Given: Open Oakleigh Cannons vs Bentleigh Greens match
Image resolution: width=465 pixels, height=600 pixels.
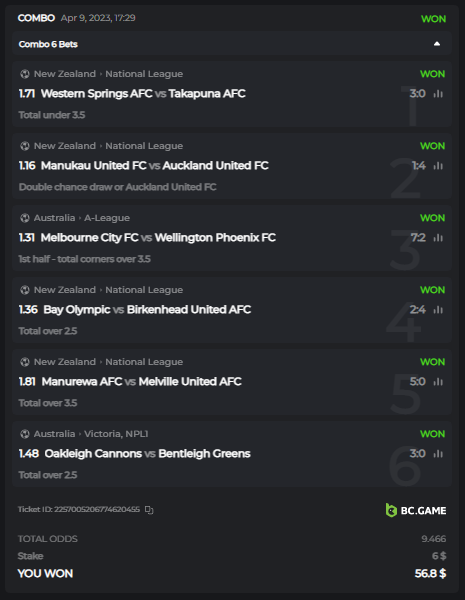Looking at the screenshot, I should pos(147,453).
